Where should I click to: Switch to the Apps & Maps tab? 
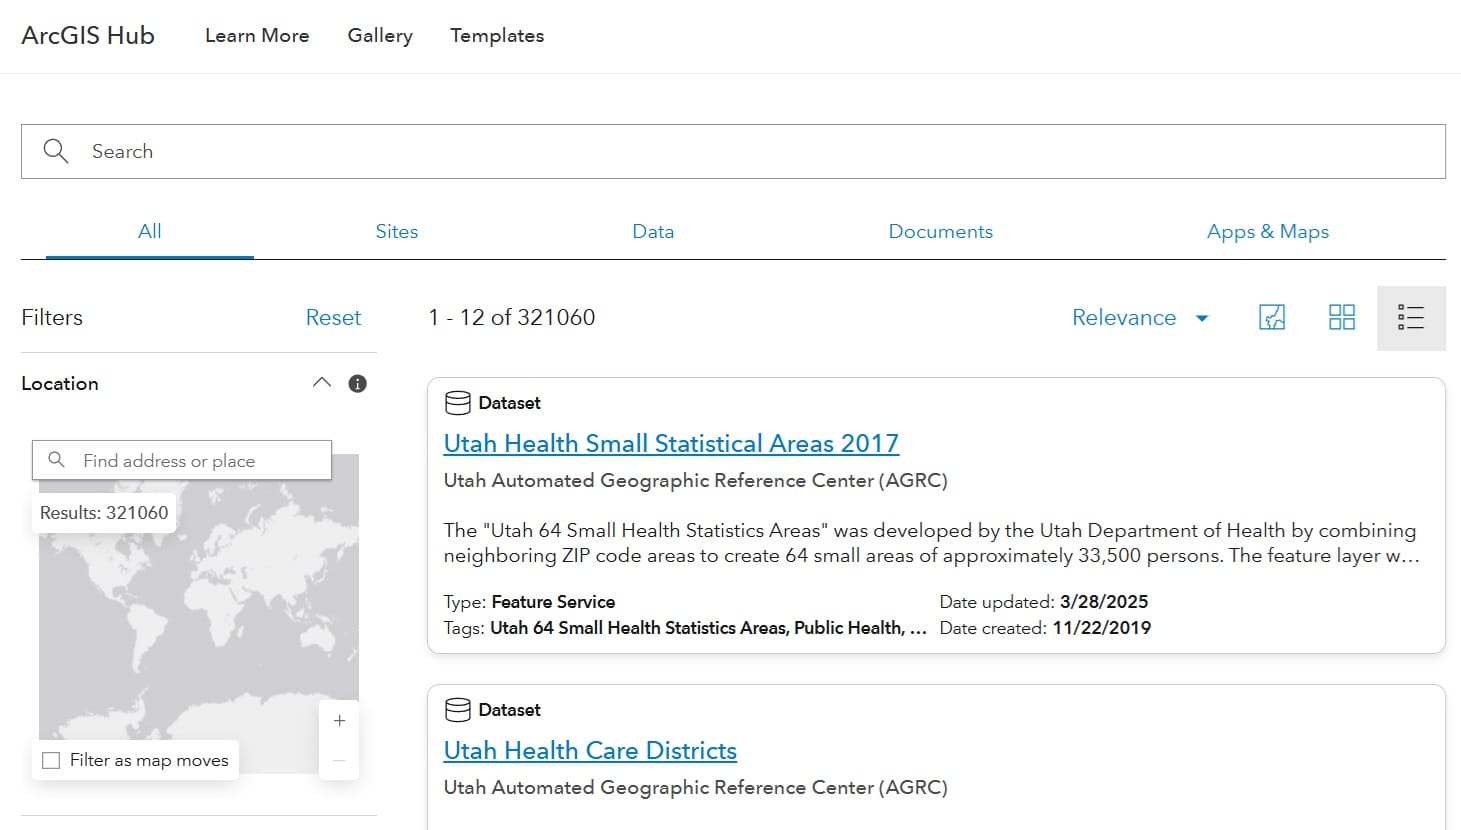(x=1268, y=231)
